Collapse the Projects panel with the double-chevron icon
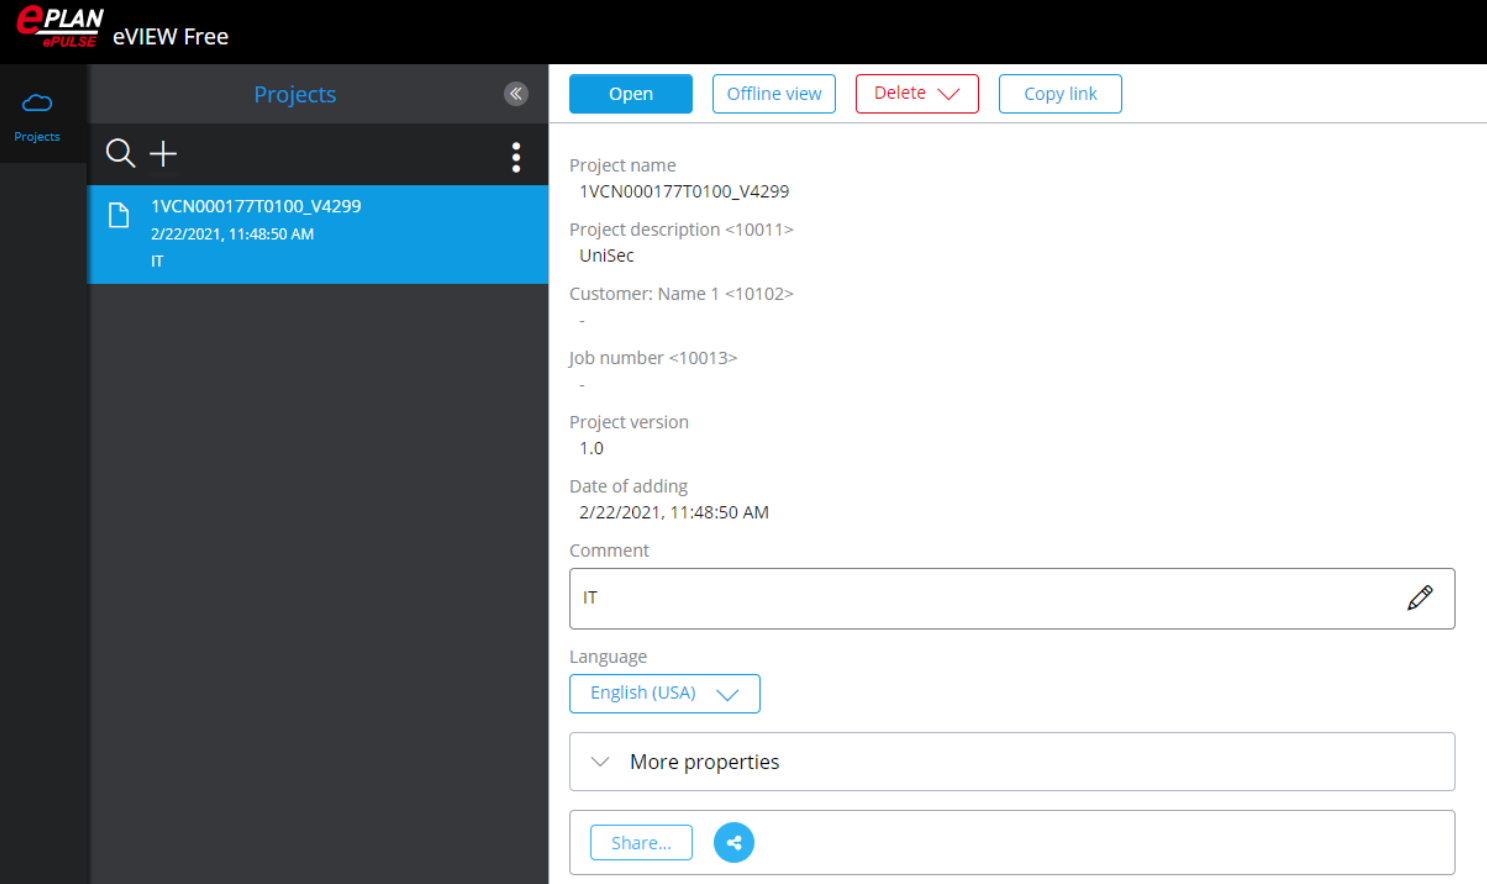This screenshot has height=884, width=1487. coord(516,94)
